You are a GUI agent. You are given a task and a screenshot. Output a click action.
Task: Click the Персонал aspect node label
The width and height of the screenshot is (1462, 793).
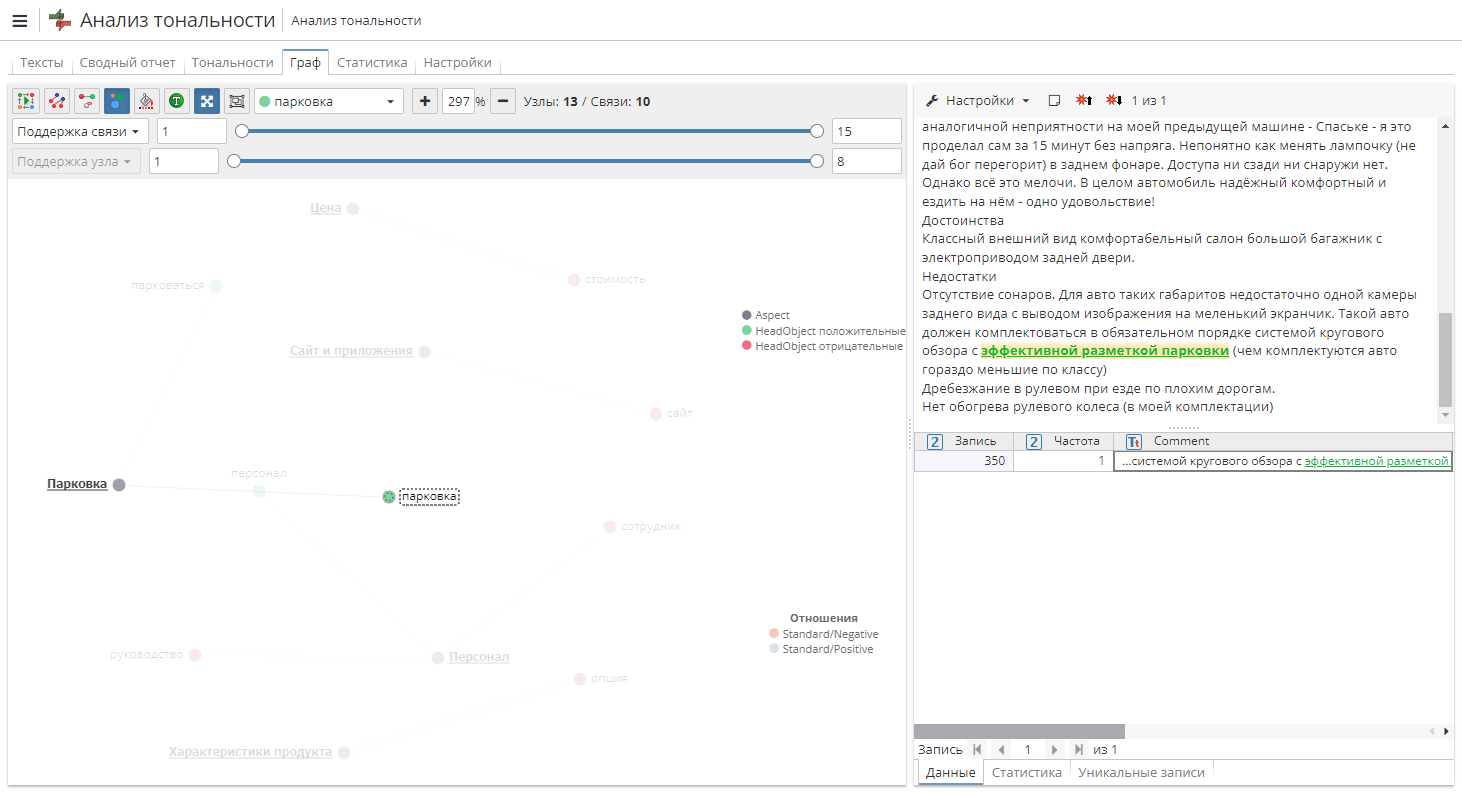479,657
